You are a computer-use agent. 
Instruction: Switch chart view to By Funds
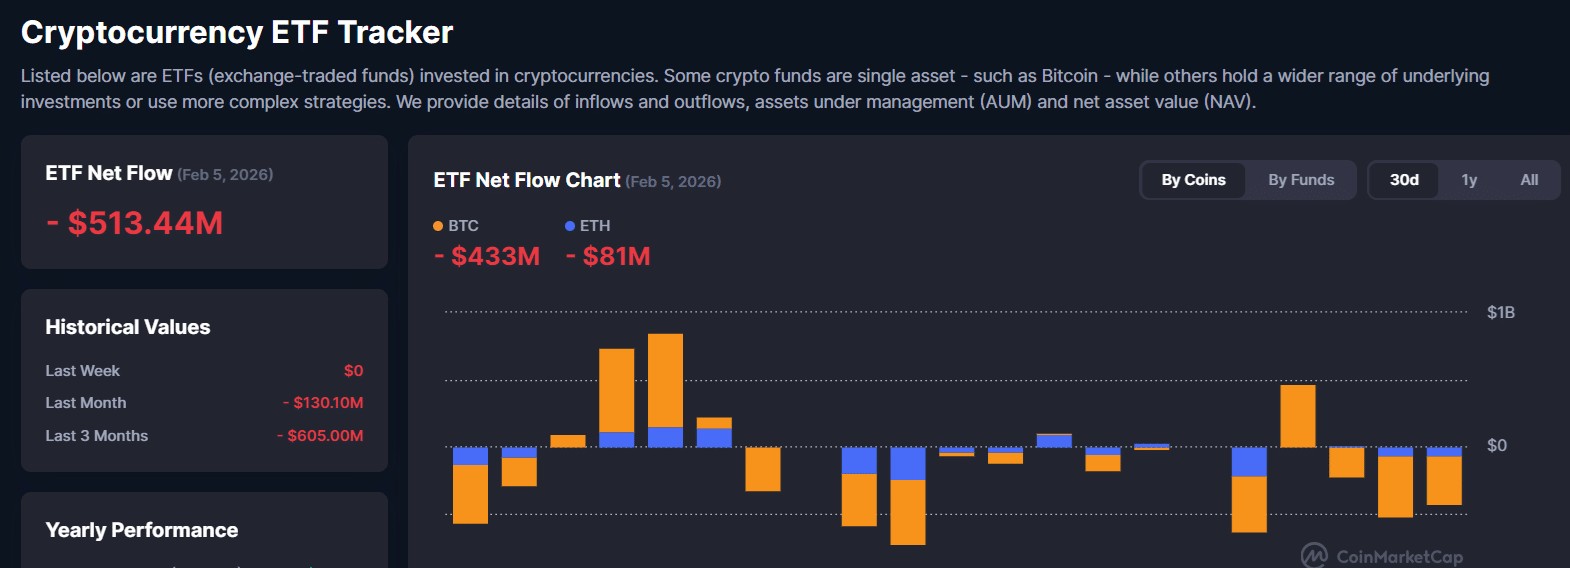pos(1301,180)
